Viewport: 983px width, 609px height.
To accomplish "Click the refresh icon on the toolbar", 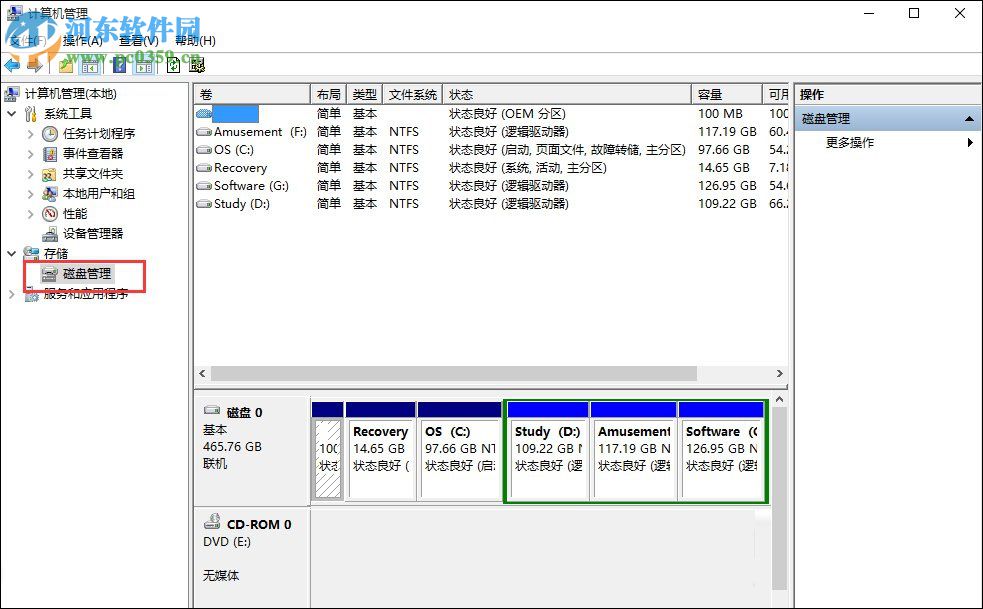I will pos(173,64).
